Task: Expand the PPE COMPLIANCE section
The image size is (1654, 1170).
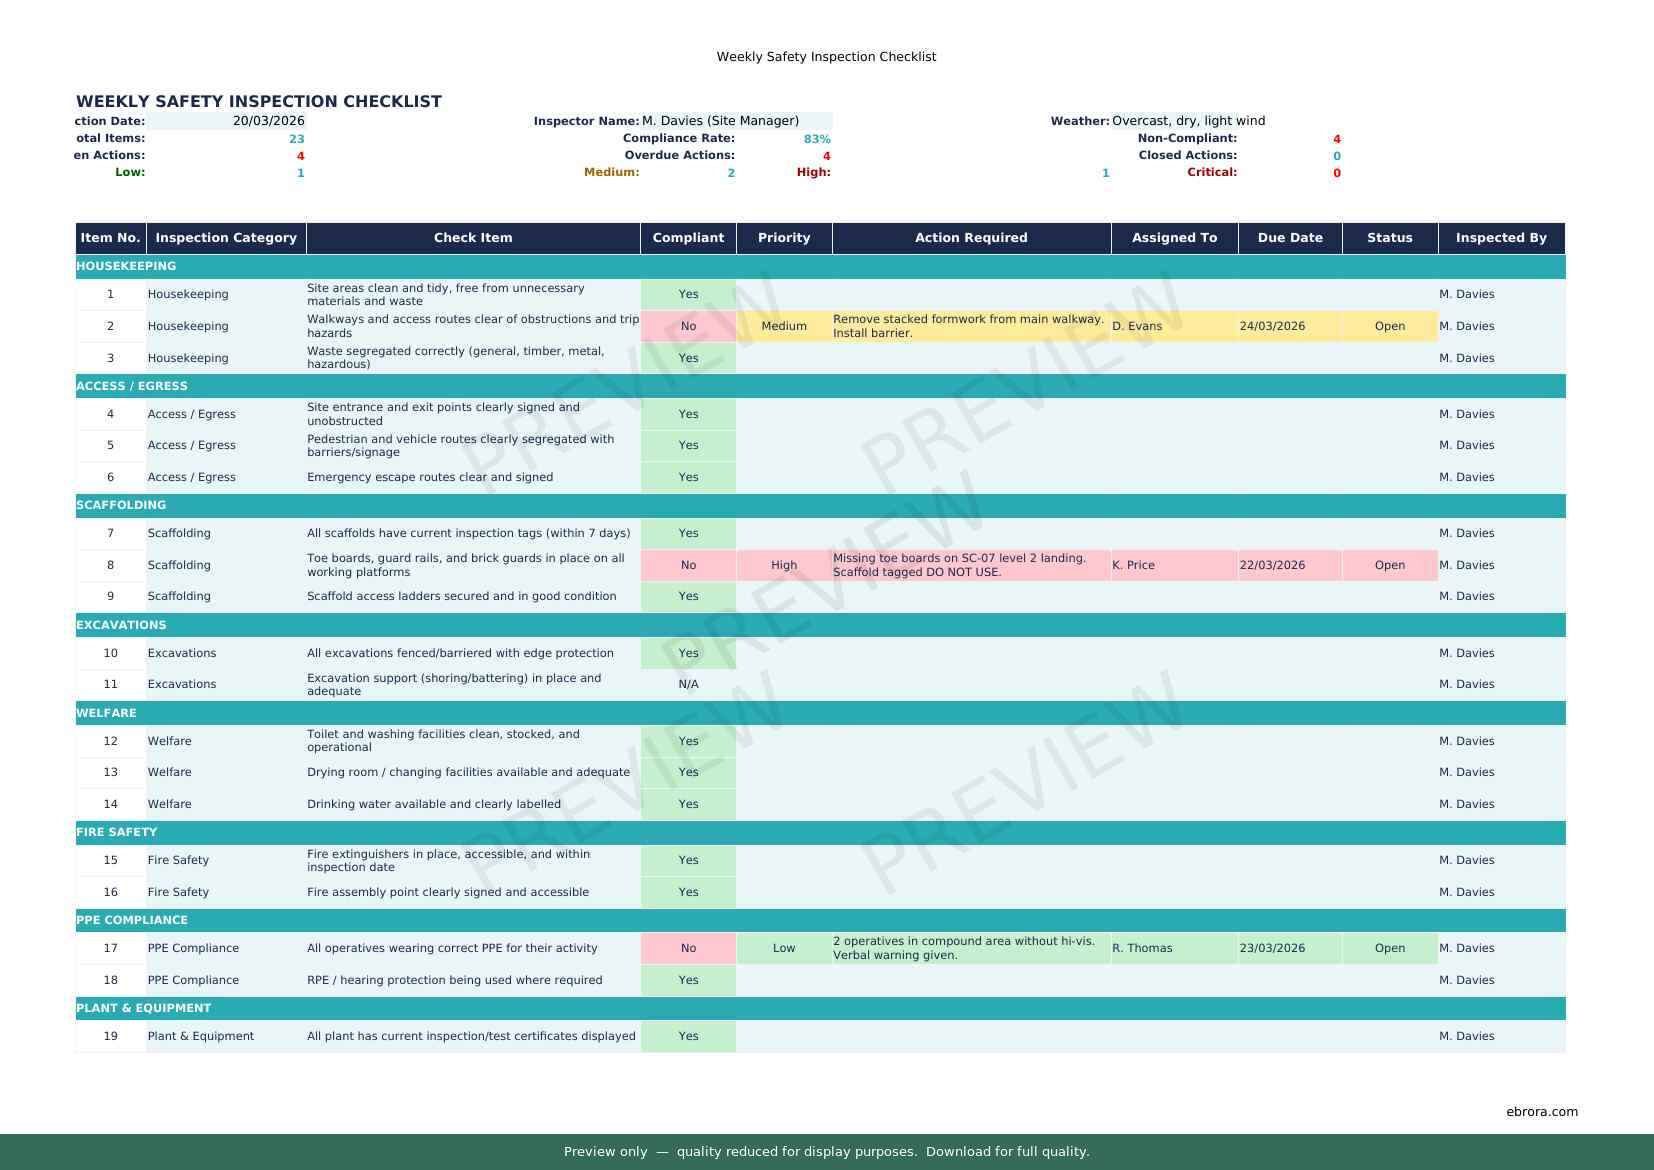Action: [x=133, y=919]
